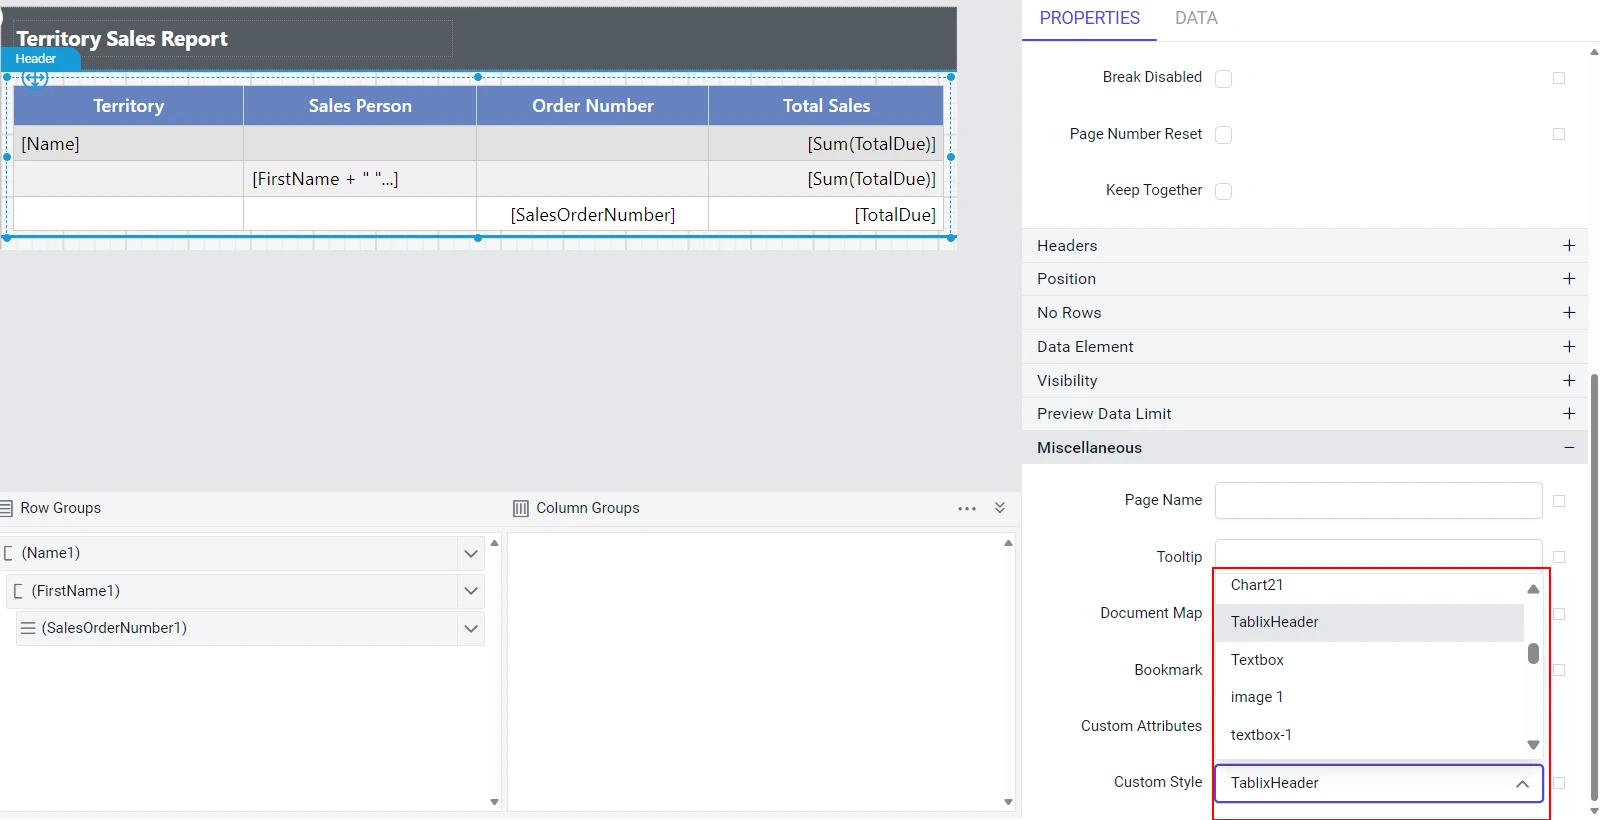This screenshot has height=820, width=1600.
Task: Expand the No Rows section
Action: pos(1569,313)
